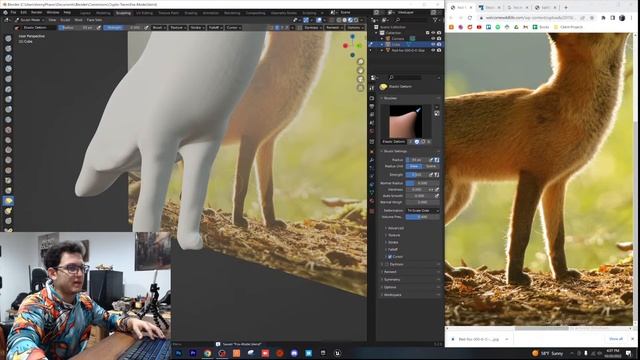This screenshot has width=640, height=360.
Task: Open the Face Sets menu
Action: click(x=94, y=20)
